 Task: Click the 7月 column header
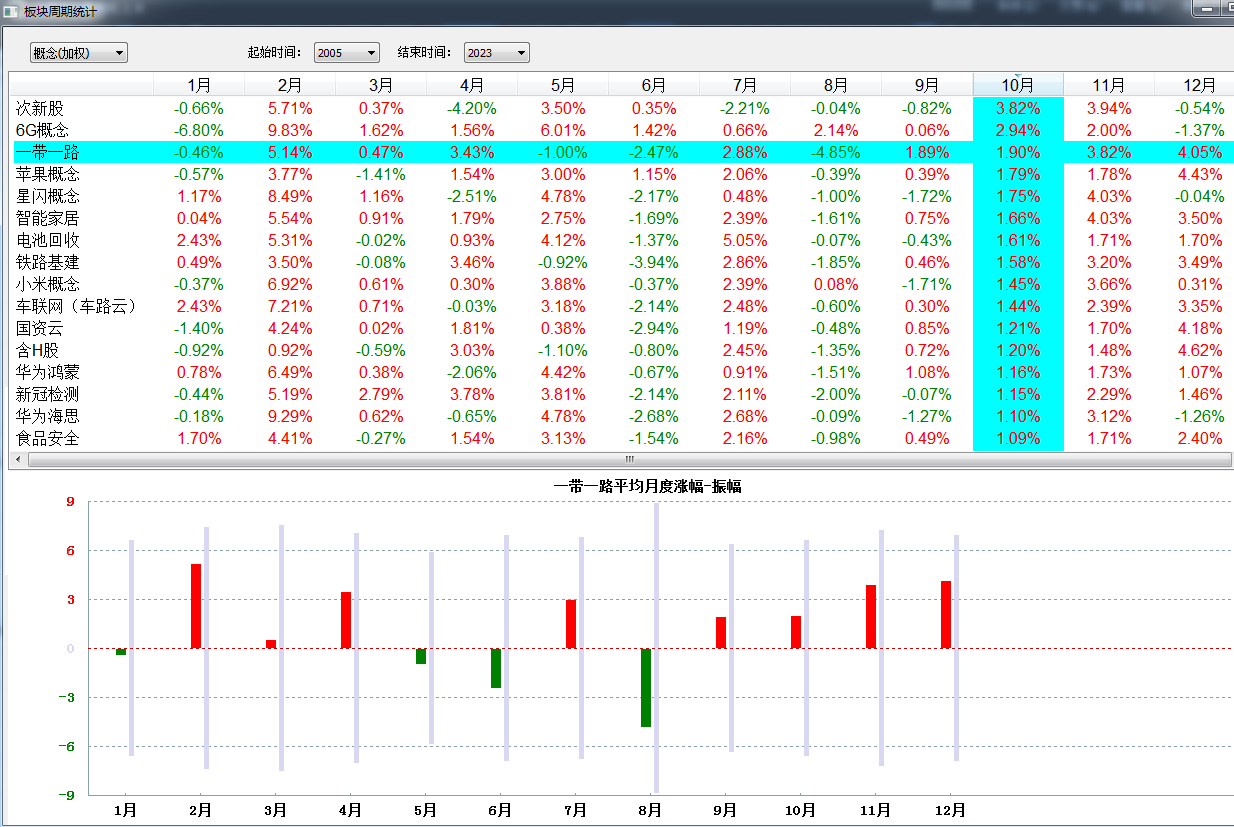coord(745,85)
